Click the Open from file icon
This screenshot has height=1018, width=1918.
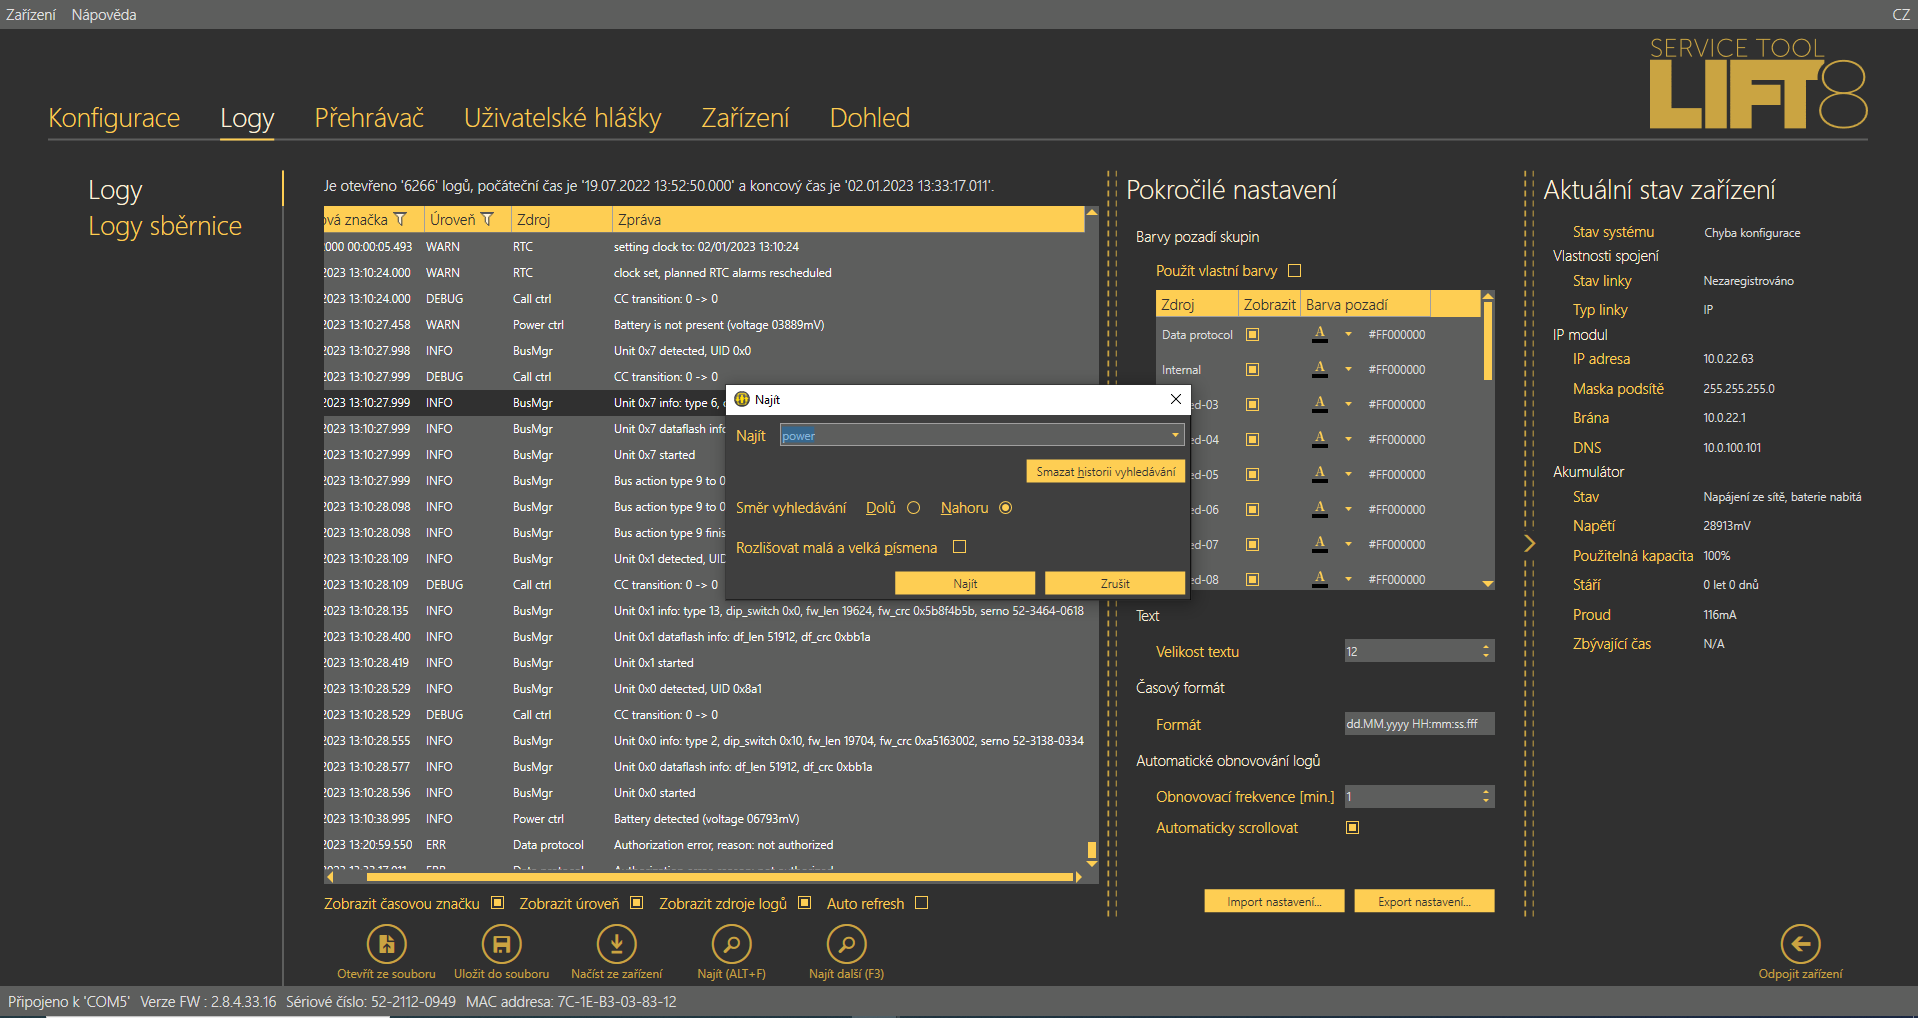point(386,944)
